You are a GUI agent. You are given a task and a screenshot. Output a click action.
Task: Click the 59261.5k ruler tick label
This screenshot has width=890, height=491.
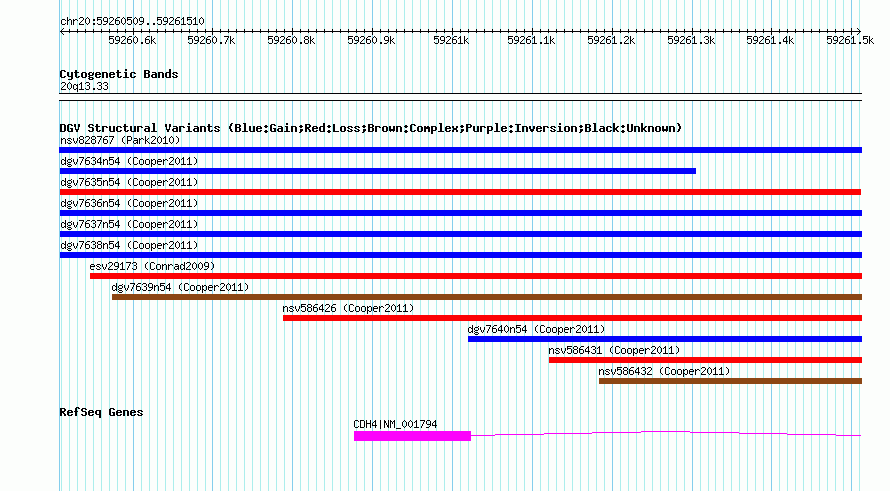[x=850, y=41]
